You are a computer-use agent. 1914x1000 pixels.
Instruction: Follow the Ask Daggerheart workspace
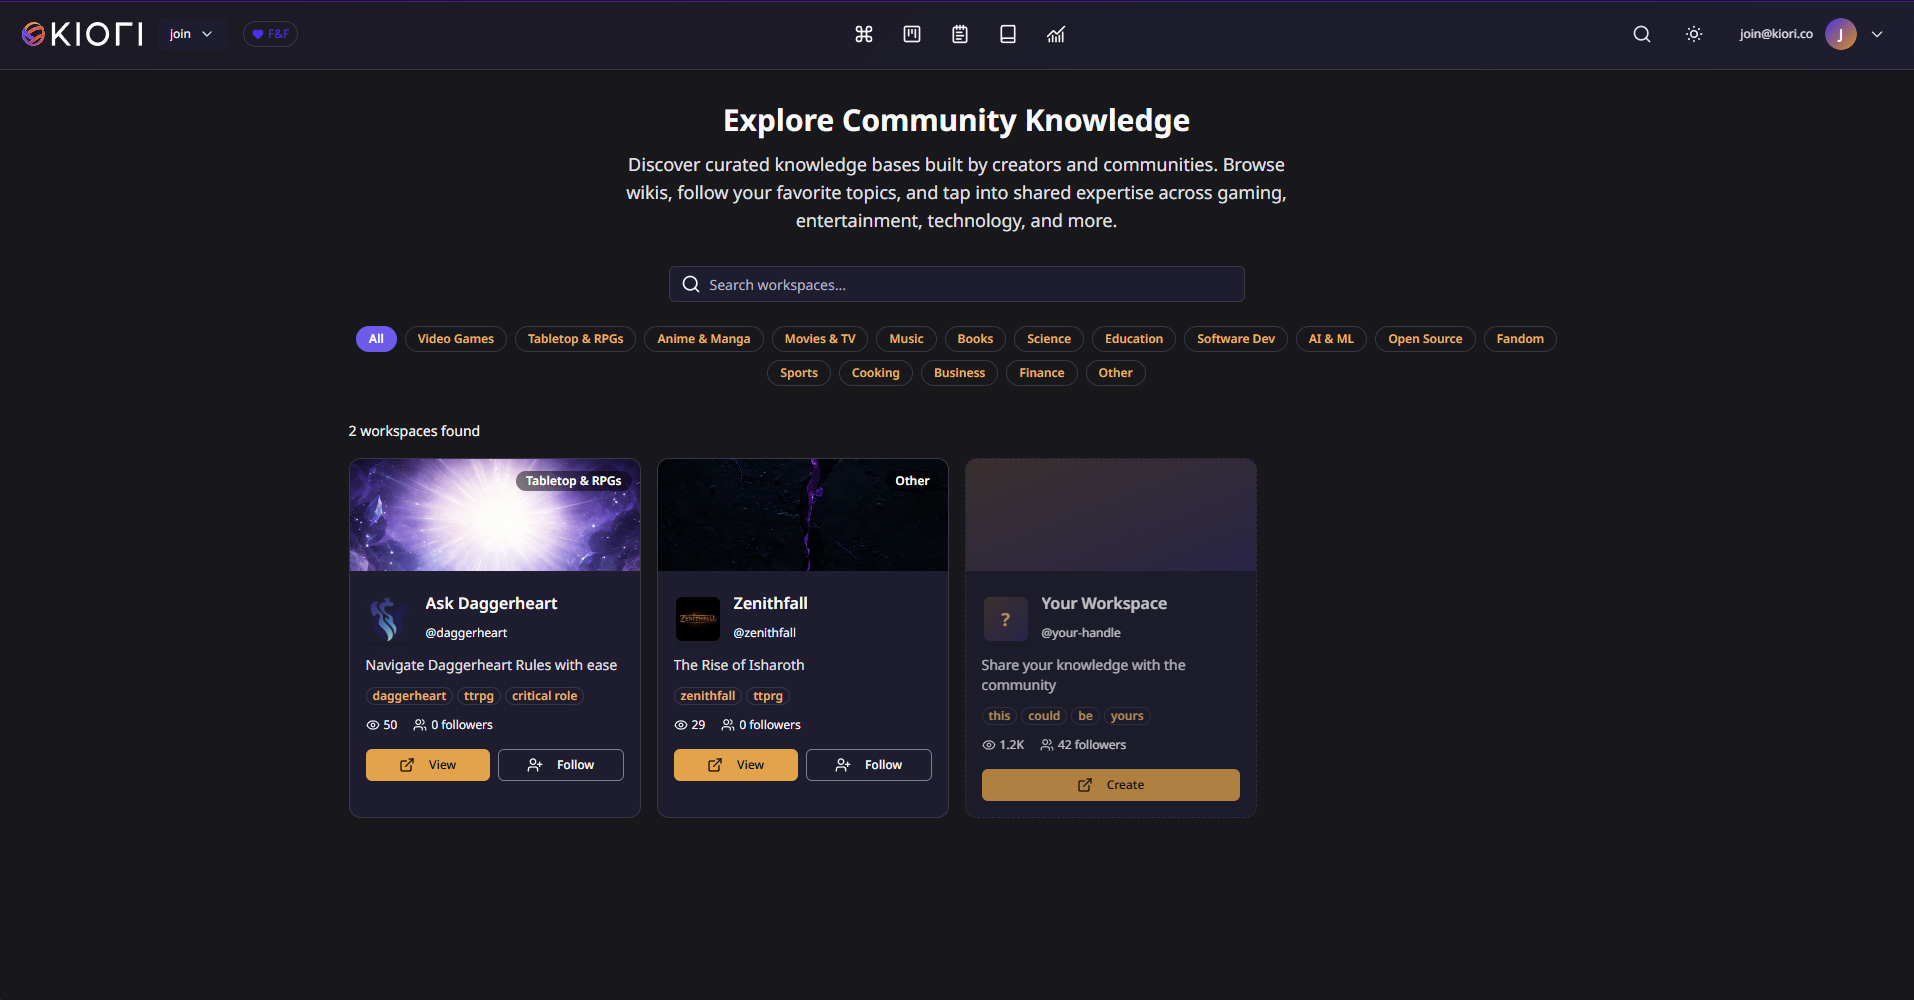click(x=560, y=765)
